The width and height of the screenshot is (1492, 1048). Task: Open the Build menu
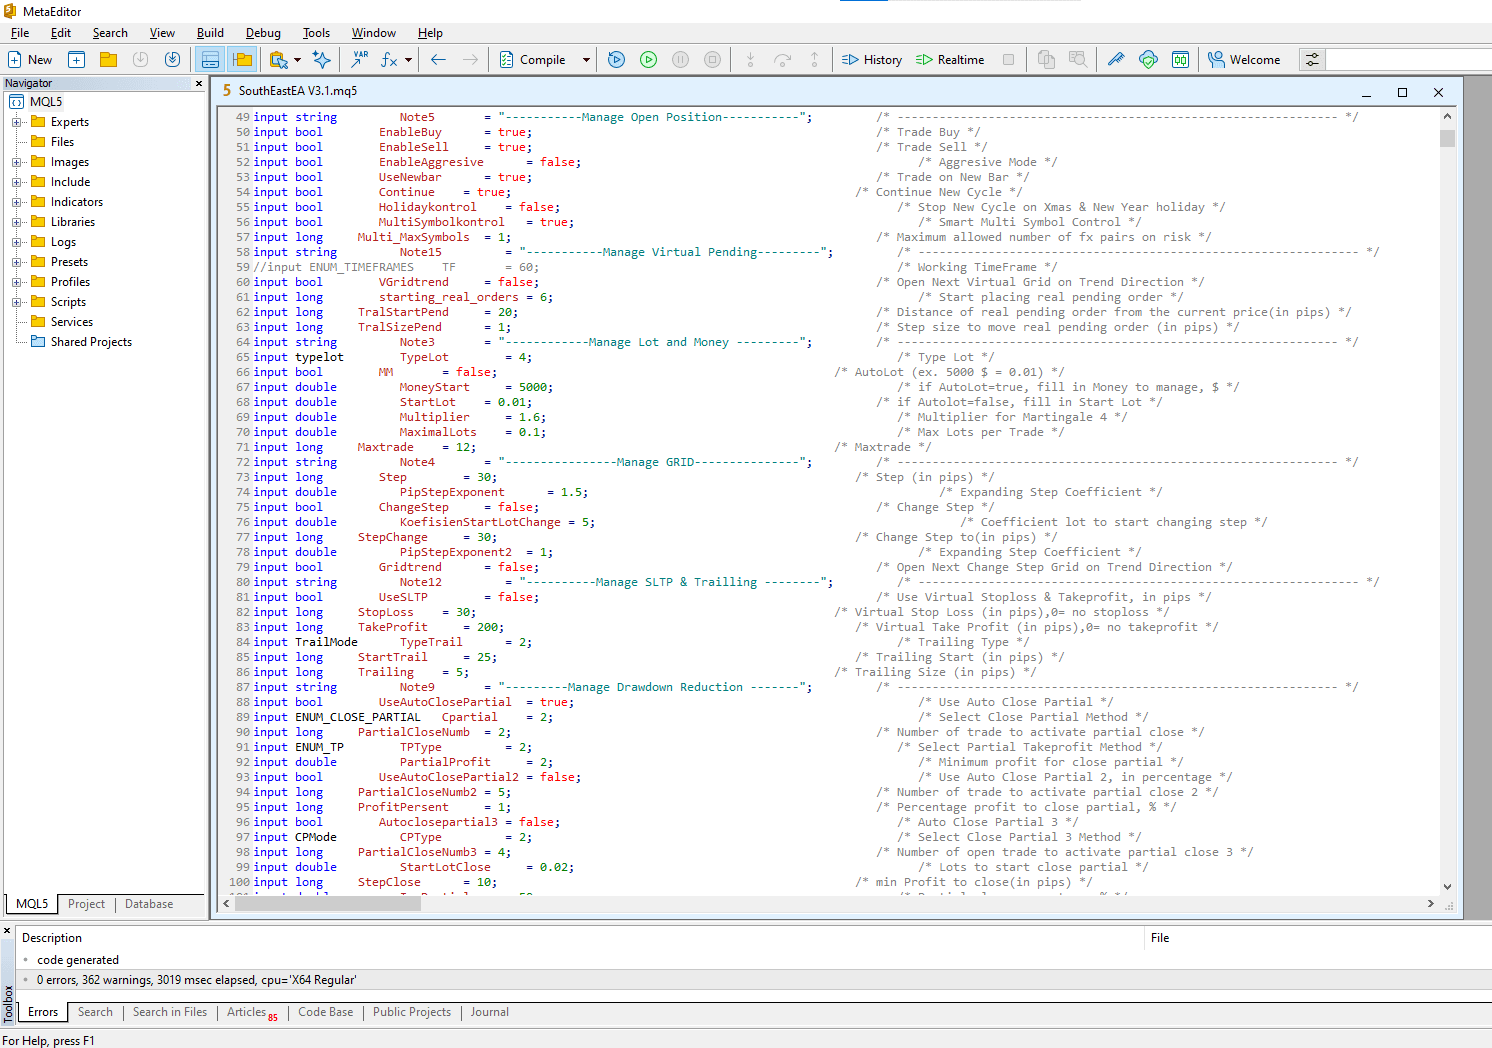click(x=210, y=33)
